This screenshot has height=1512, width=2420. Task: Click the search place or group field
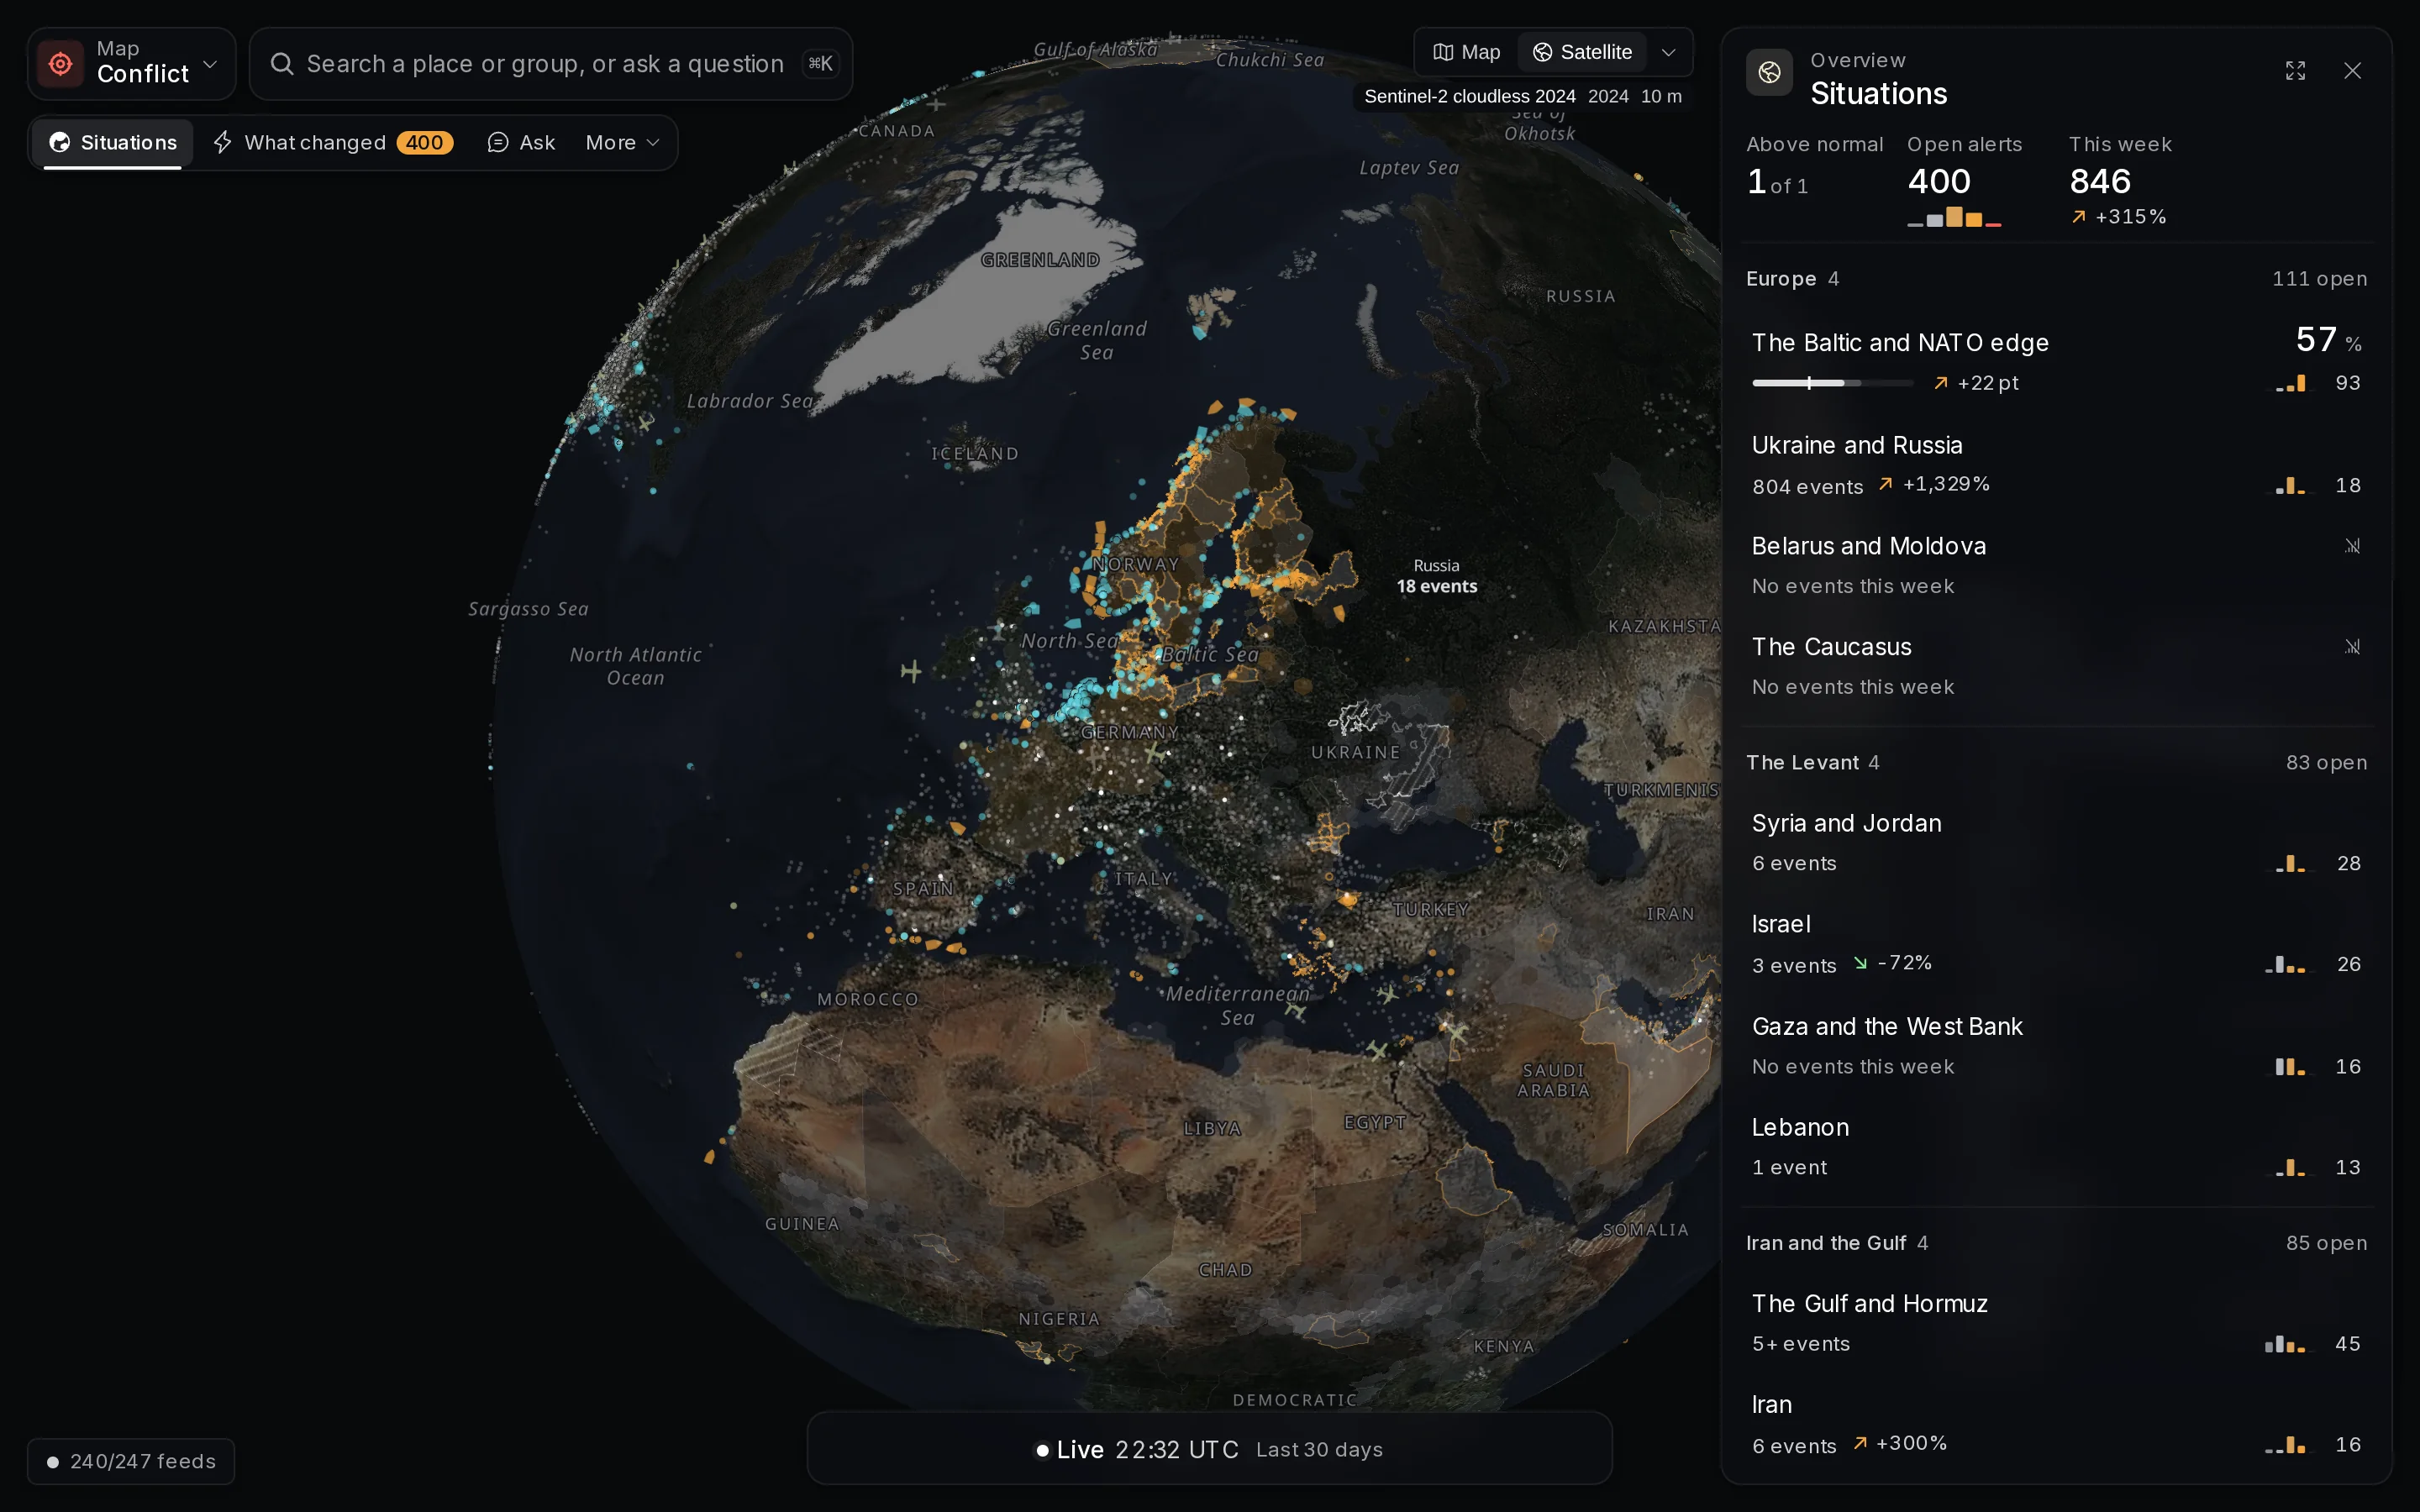pyautogui.click(x=550, y=64)
